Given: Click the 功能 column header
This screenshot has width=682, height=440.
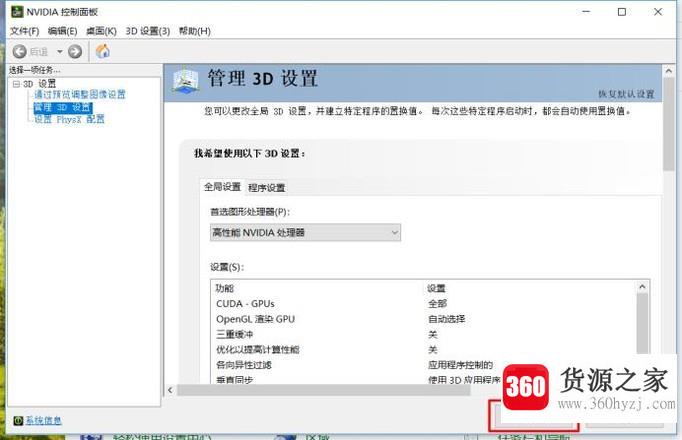Looking at the screenshot, I should pyautogui.click(x=224, y=288).
